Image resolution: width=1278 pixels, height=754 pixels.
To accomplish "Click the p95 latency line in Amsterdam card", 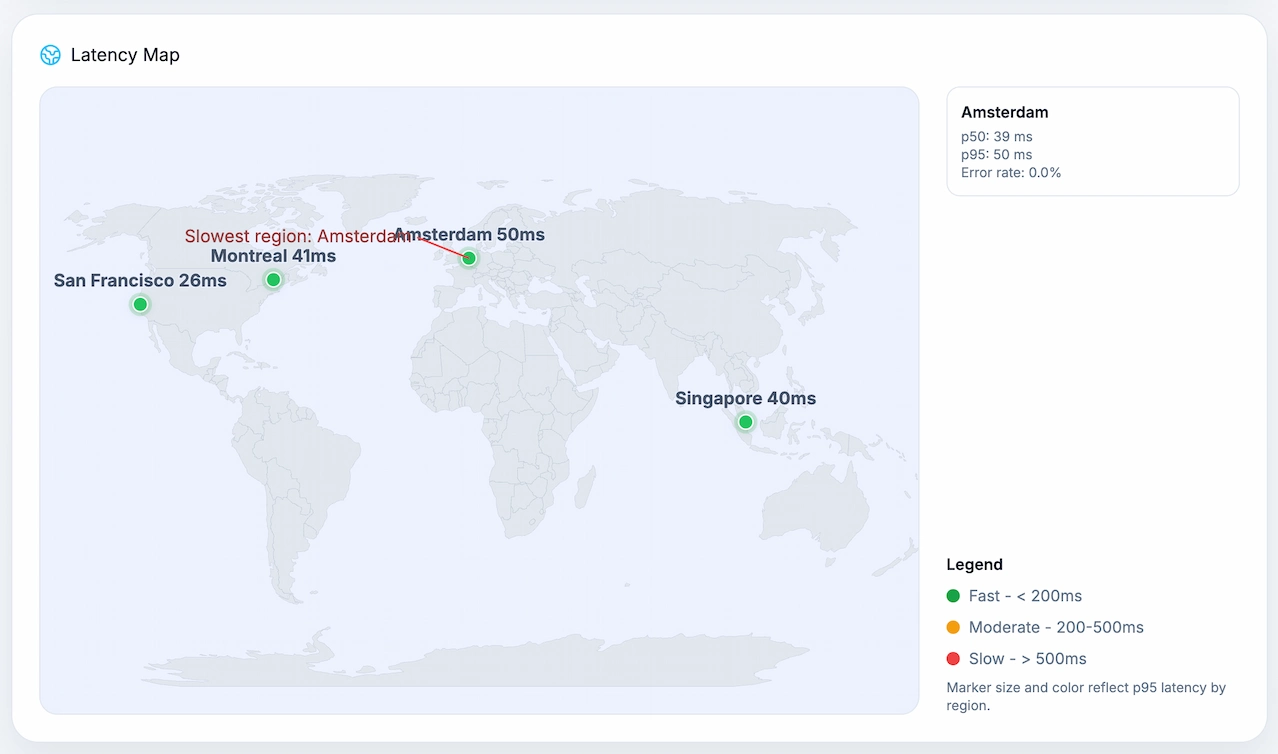I will [x=996, y=154].
